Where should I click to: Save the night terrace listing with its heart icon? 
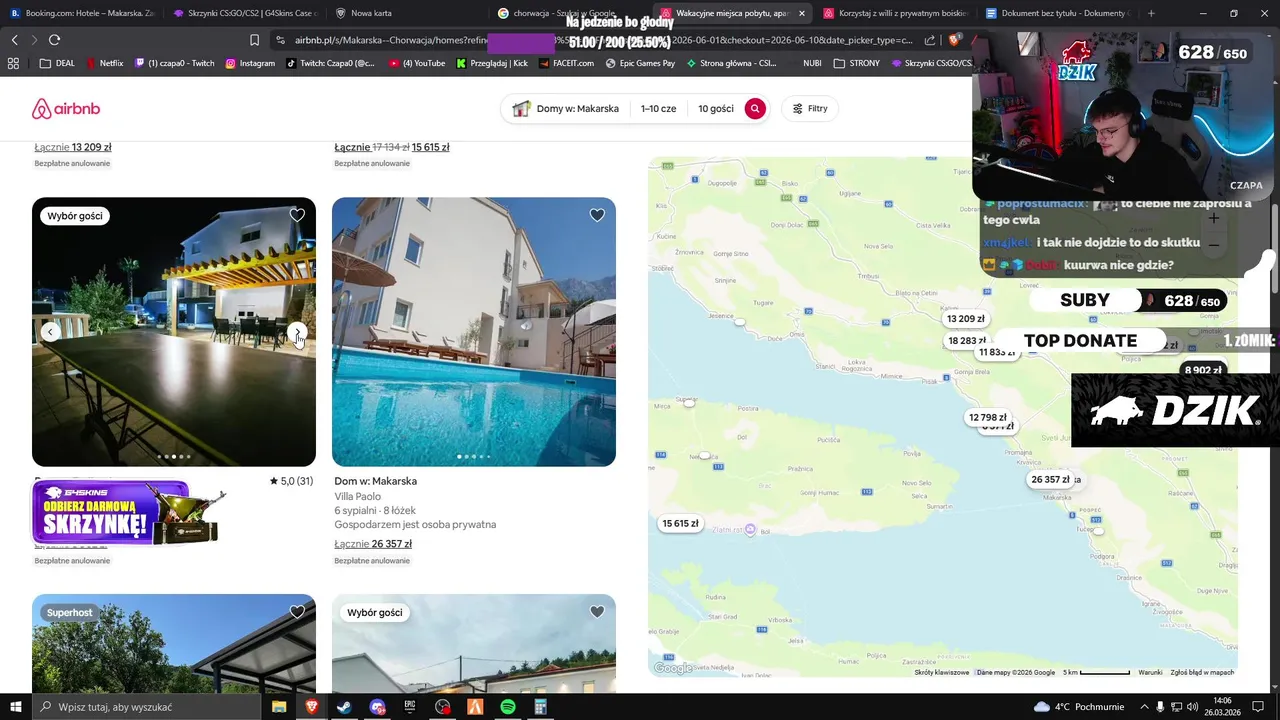(x=297, y=215)
